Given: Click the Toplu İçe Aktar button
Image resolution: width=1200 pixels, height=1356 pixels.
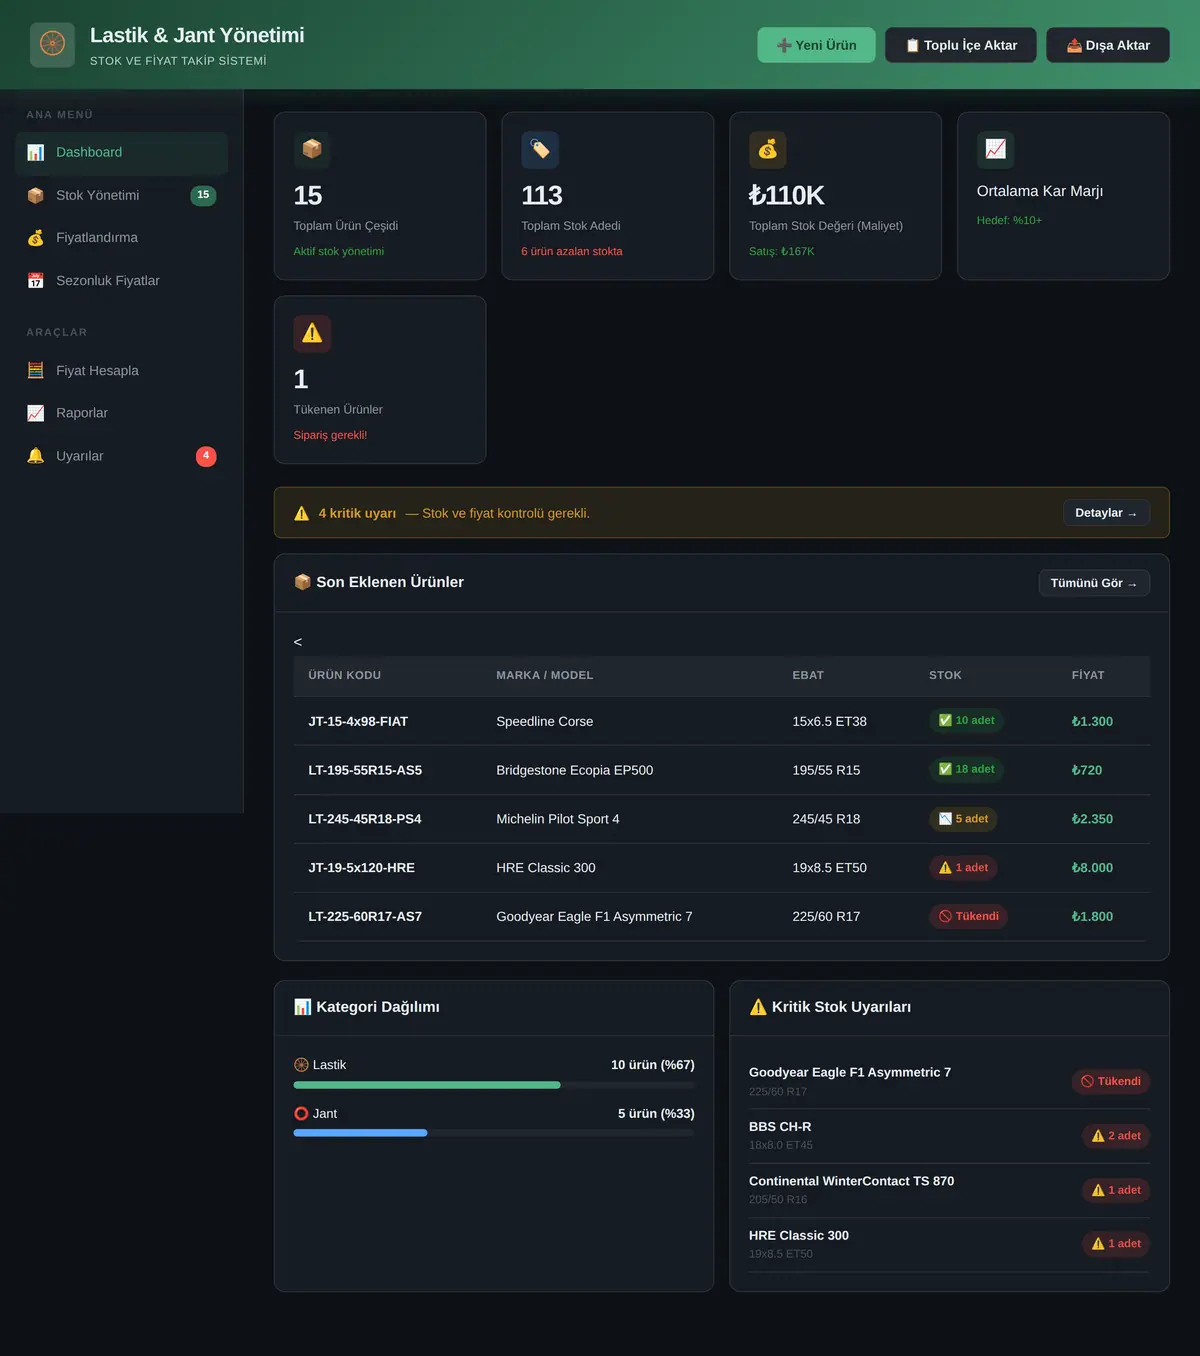Looking at the screenshot, I should (x=961, y=45).
